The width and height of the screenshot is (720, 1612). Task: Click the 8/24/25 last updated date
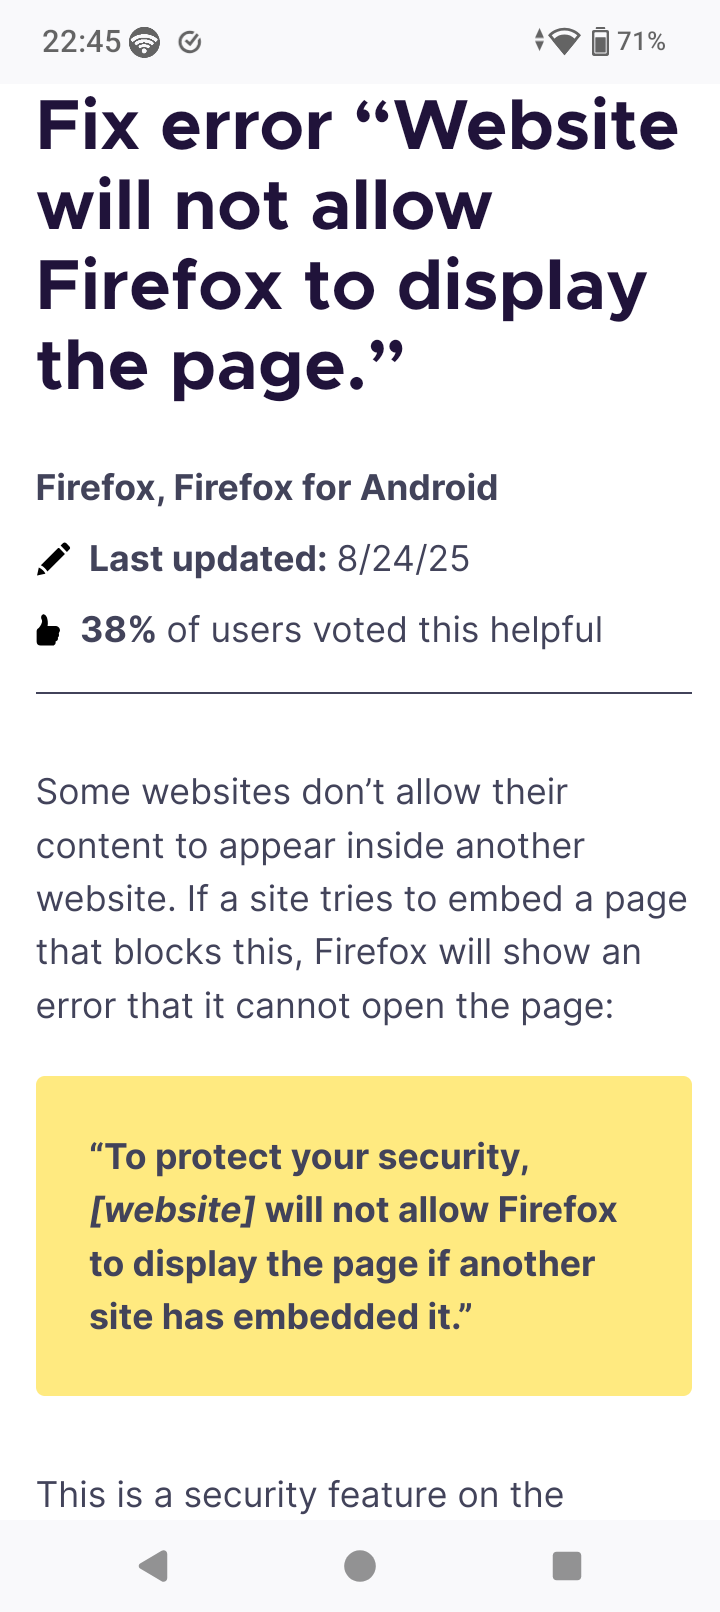coord(403,559)
